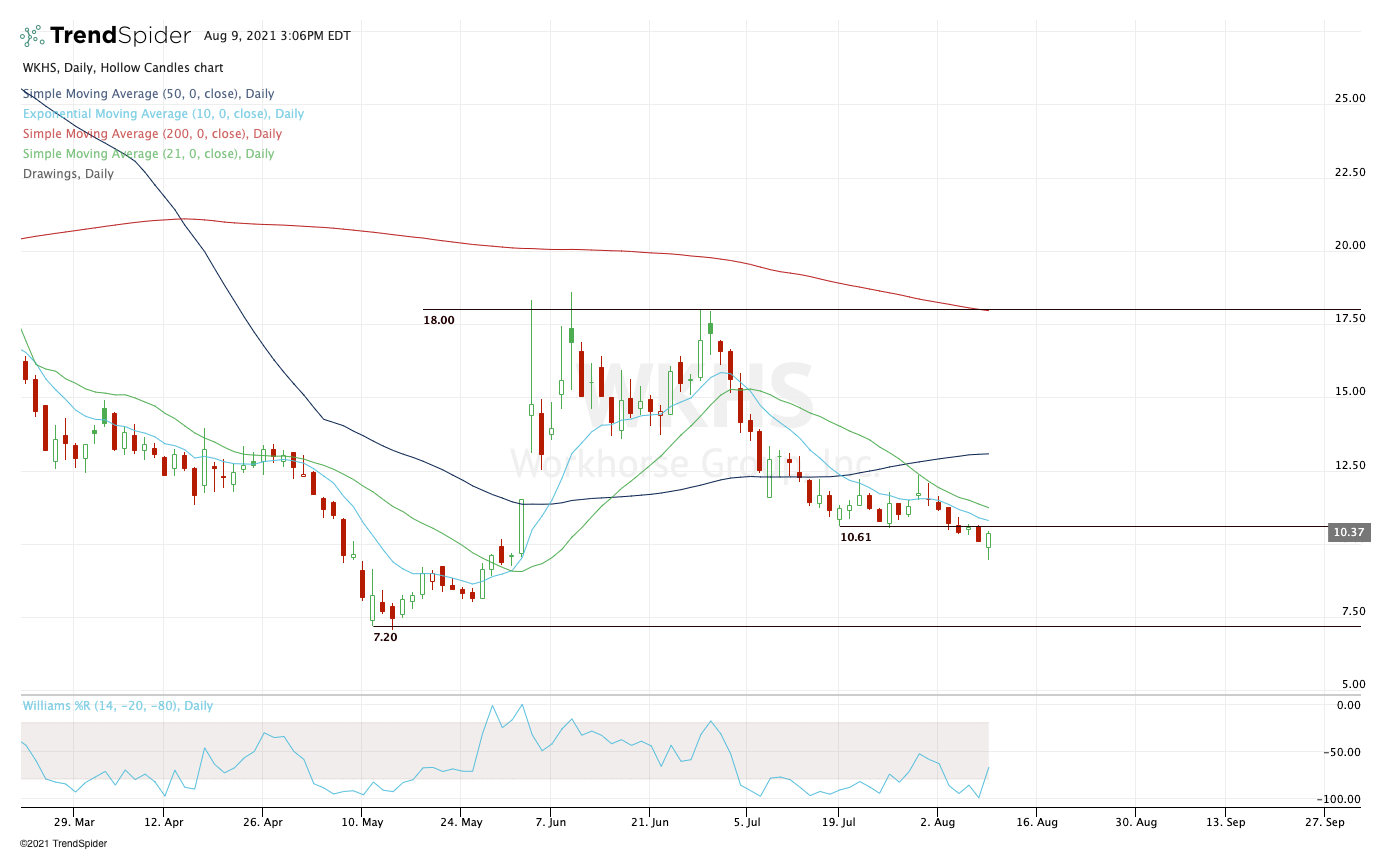Toggle the Simple Moving Average 50 legend

coord(148,94)
